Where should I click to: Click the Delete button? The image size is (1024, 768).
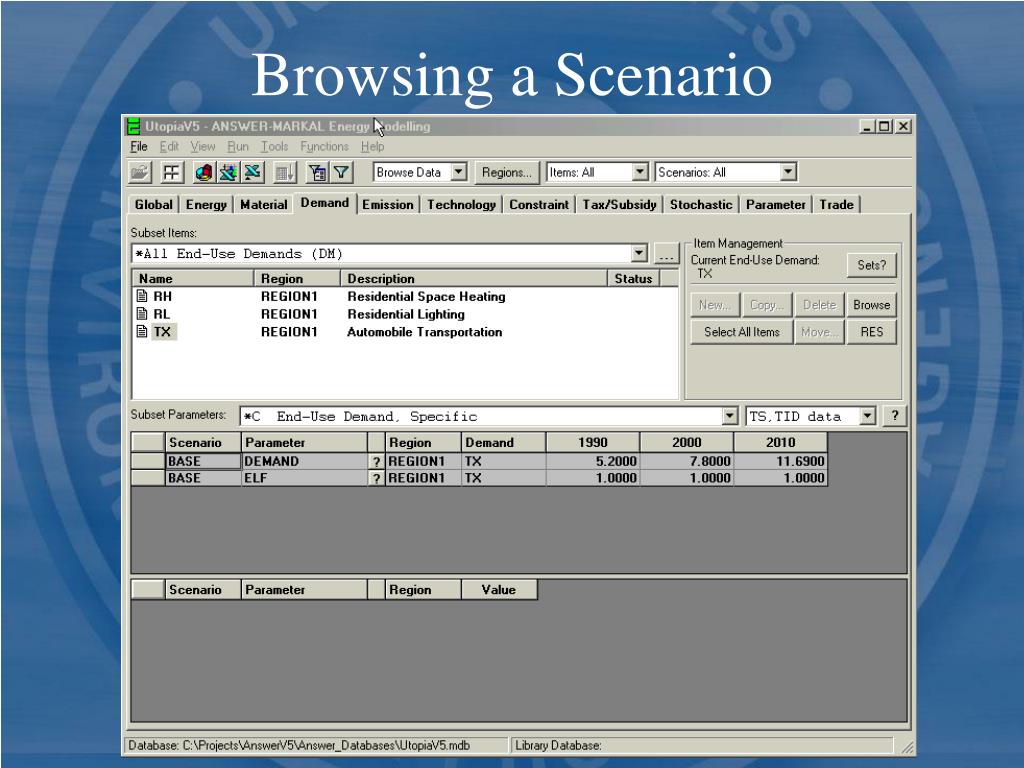pyautogui.click(x=819, y=304)
